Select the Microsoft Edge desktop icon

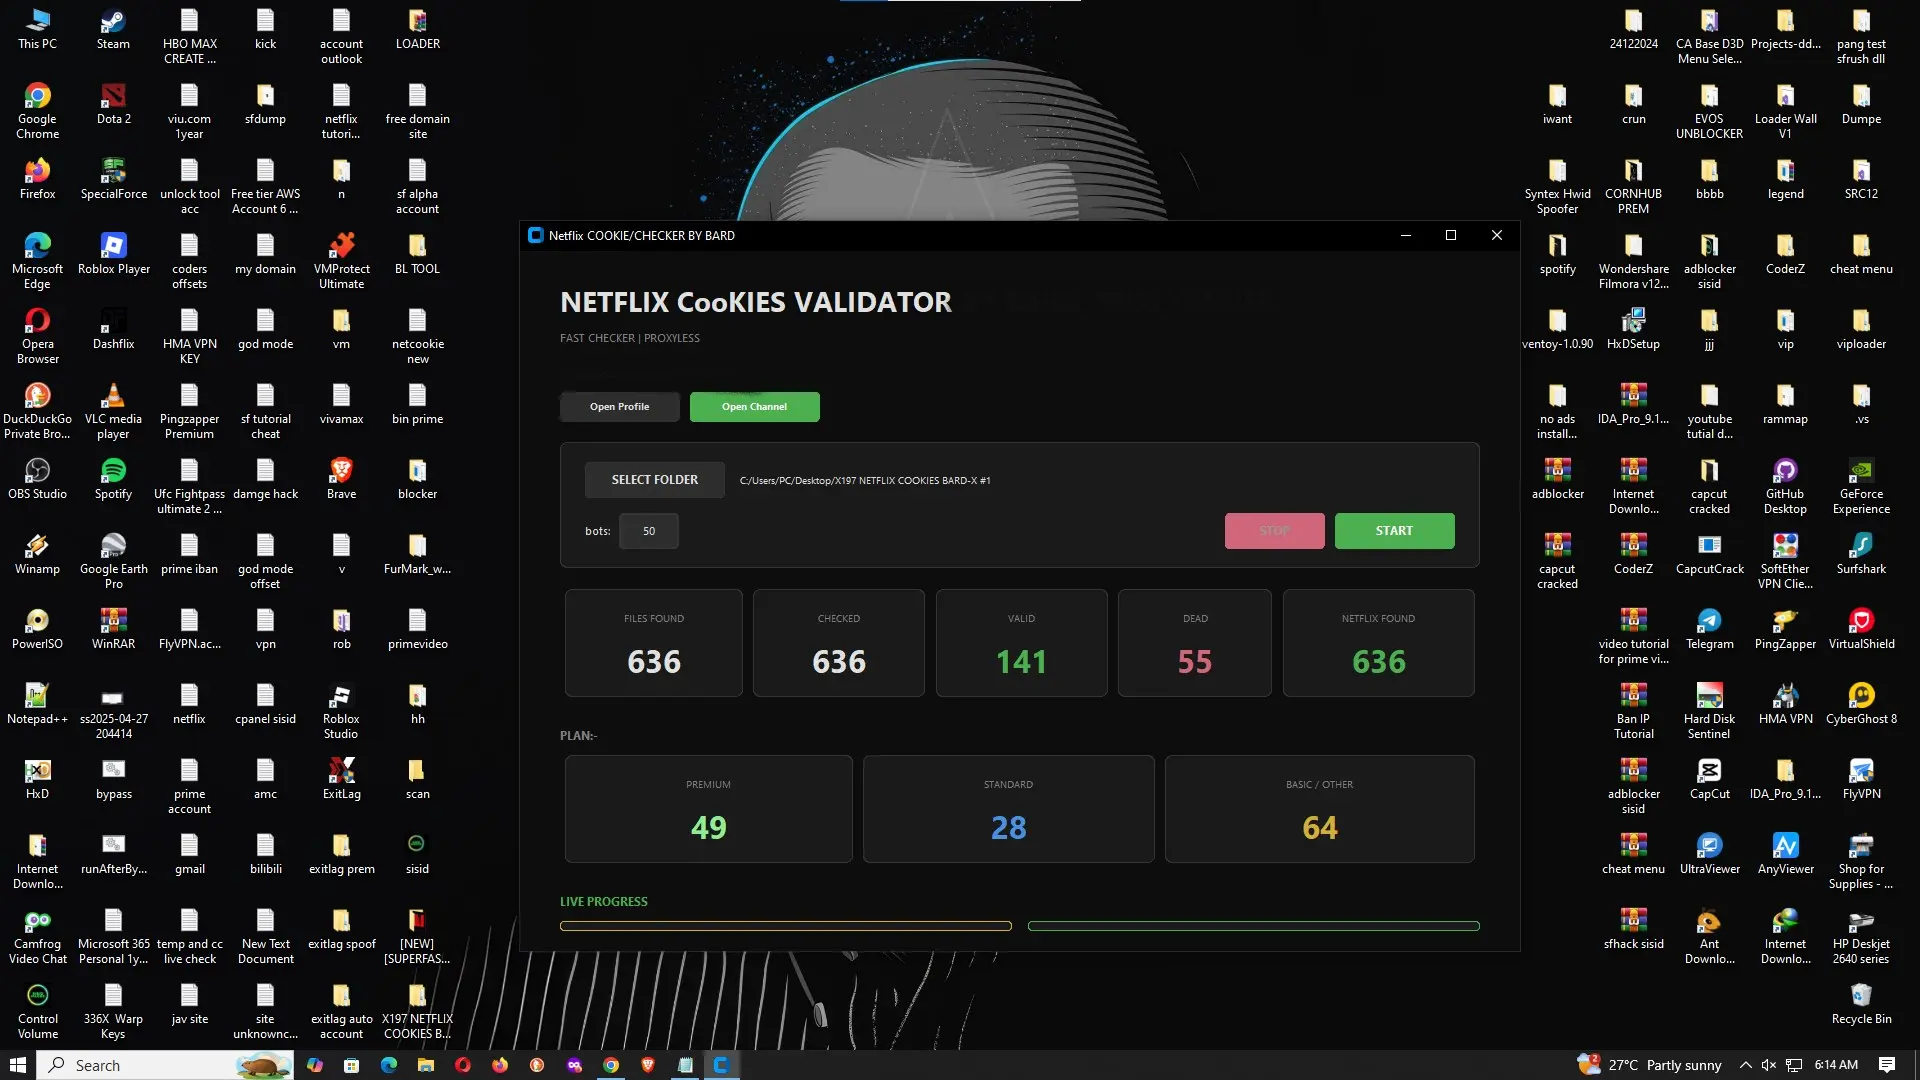pyautogui.click(x=37, y=262)
